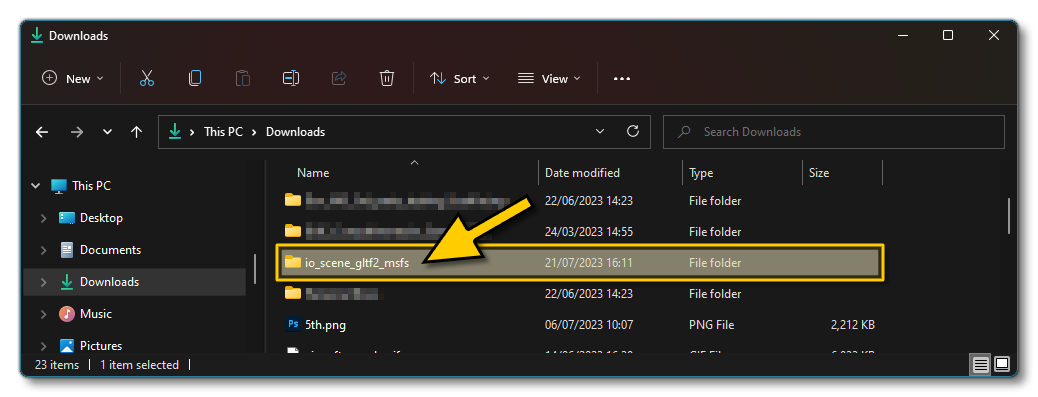Refresh the Downloads folder view
Viewport: 1038px width, 397px height.
pos(633,131)
